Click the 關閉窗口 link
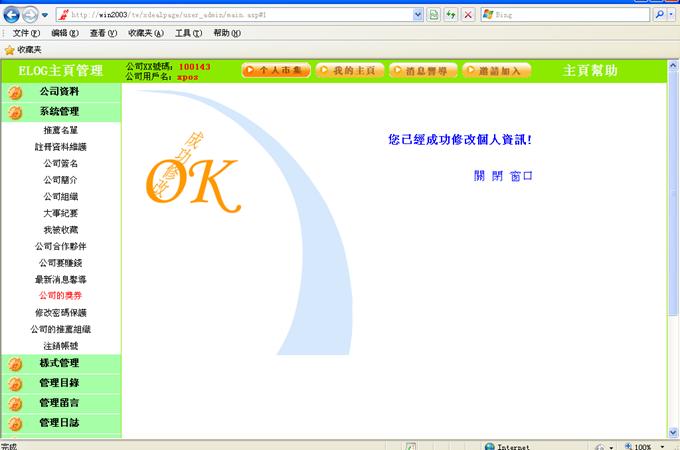Viewport: 680px width, 450px height. (x=503, y=176)
